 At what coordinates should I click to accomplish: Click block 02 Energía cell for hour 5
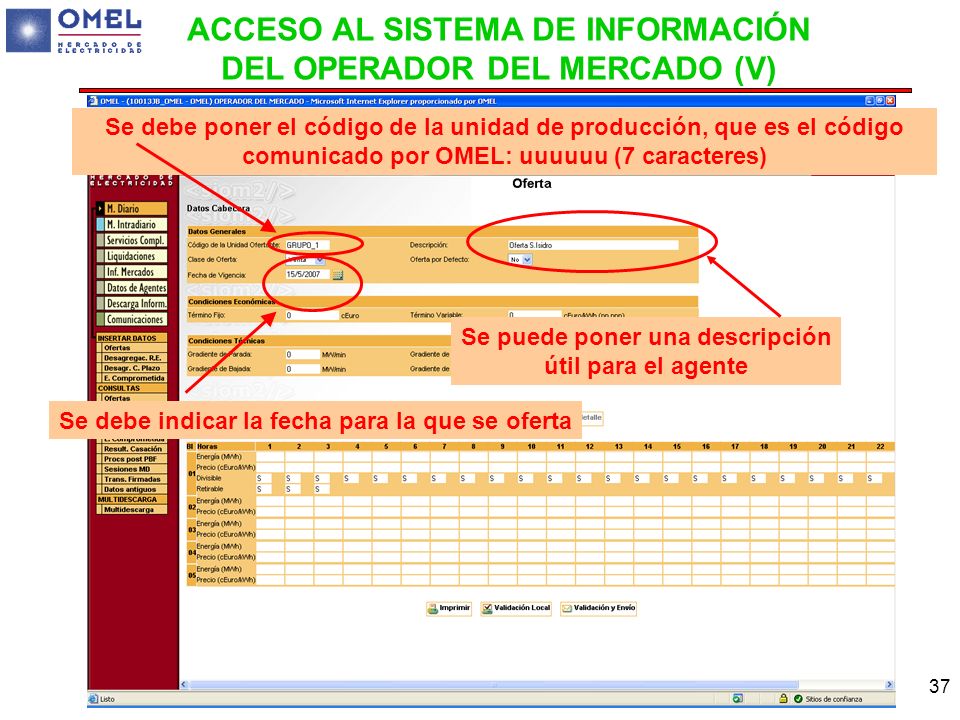tap(386, 501)
